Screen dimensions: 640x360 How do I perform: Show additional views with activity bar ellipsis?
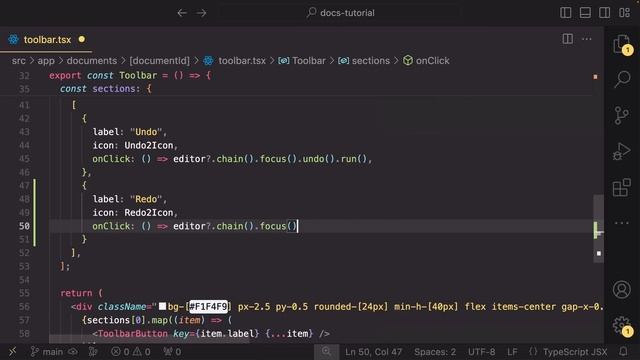(x=622, y=223)
